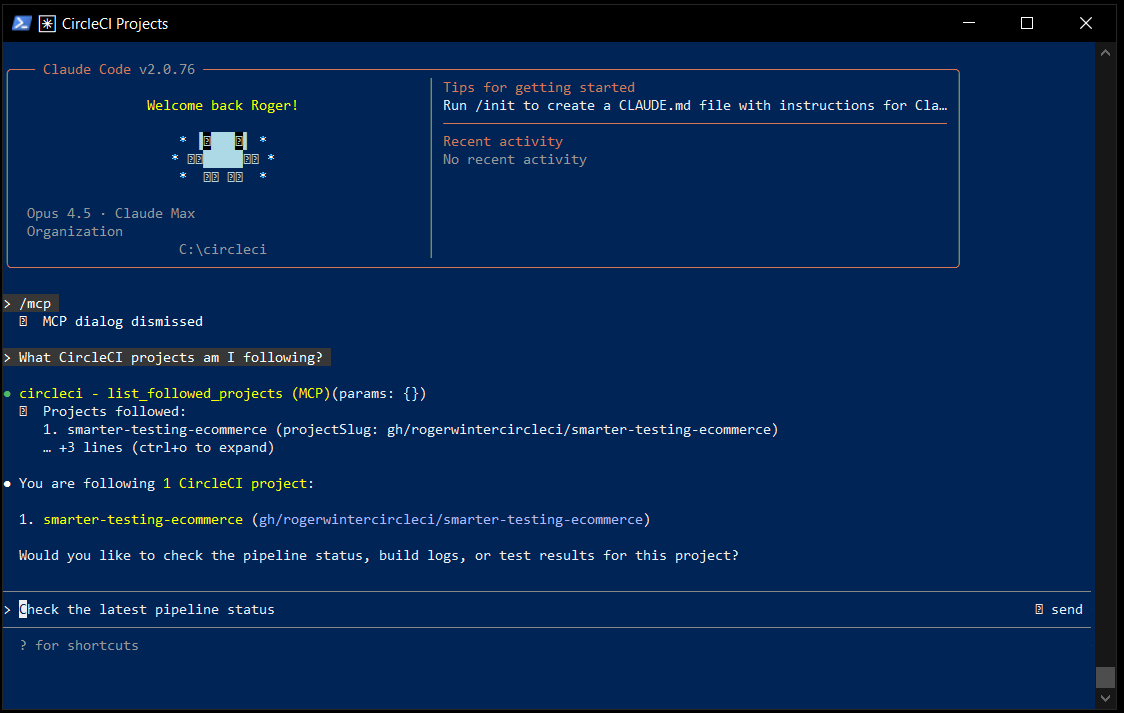This screenshot has width=1124, height=713.
Task: Click the 'projectSlug' line in the tool output
Action: [411, 430]
